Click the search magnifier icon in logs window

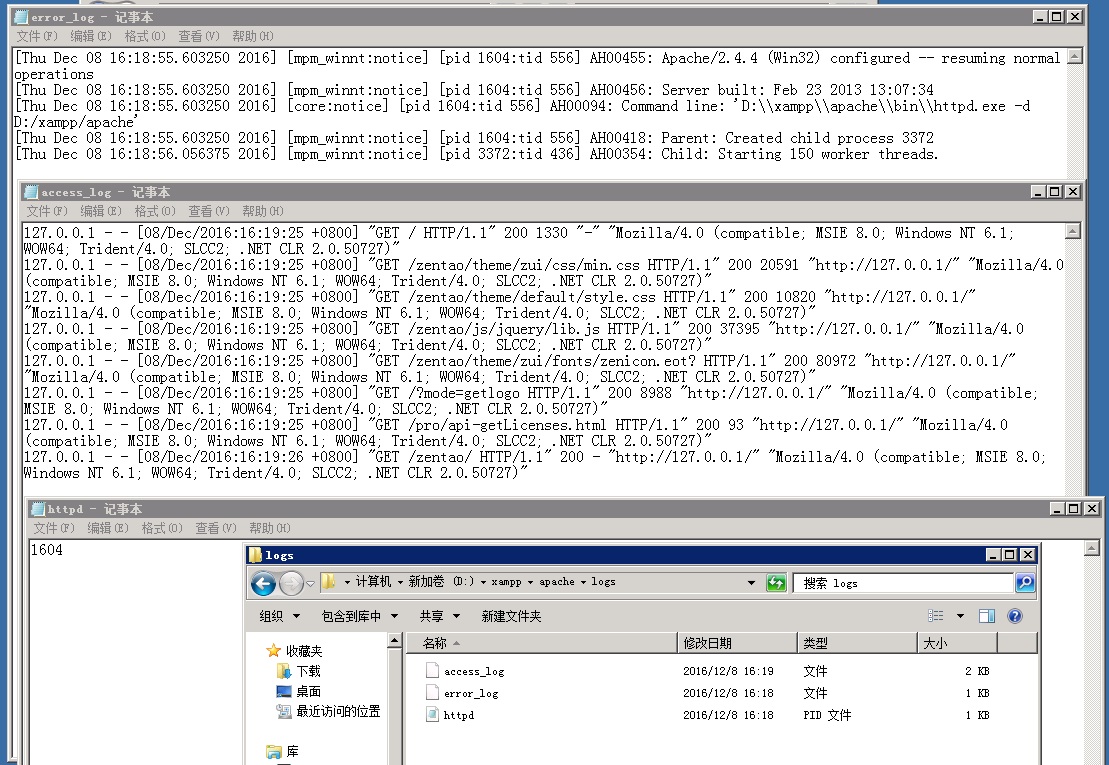(1025, 583)
